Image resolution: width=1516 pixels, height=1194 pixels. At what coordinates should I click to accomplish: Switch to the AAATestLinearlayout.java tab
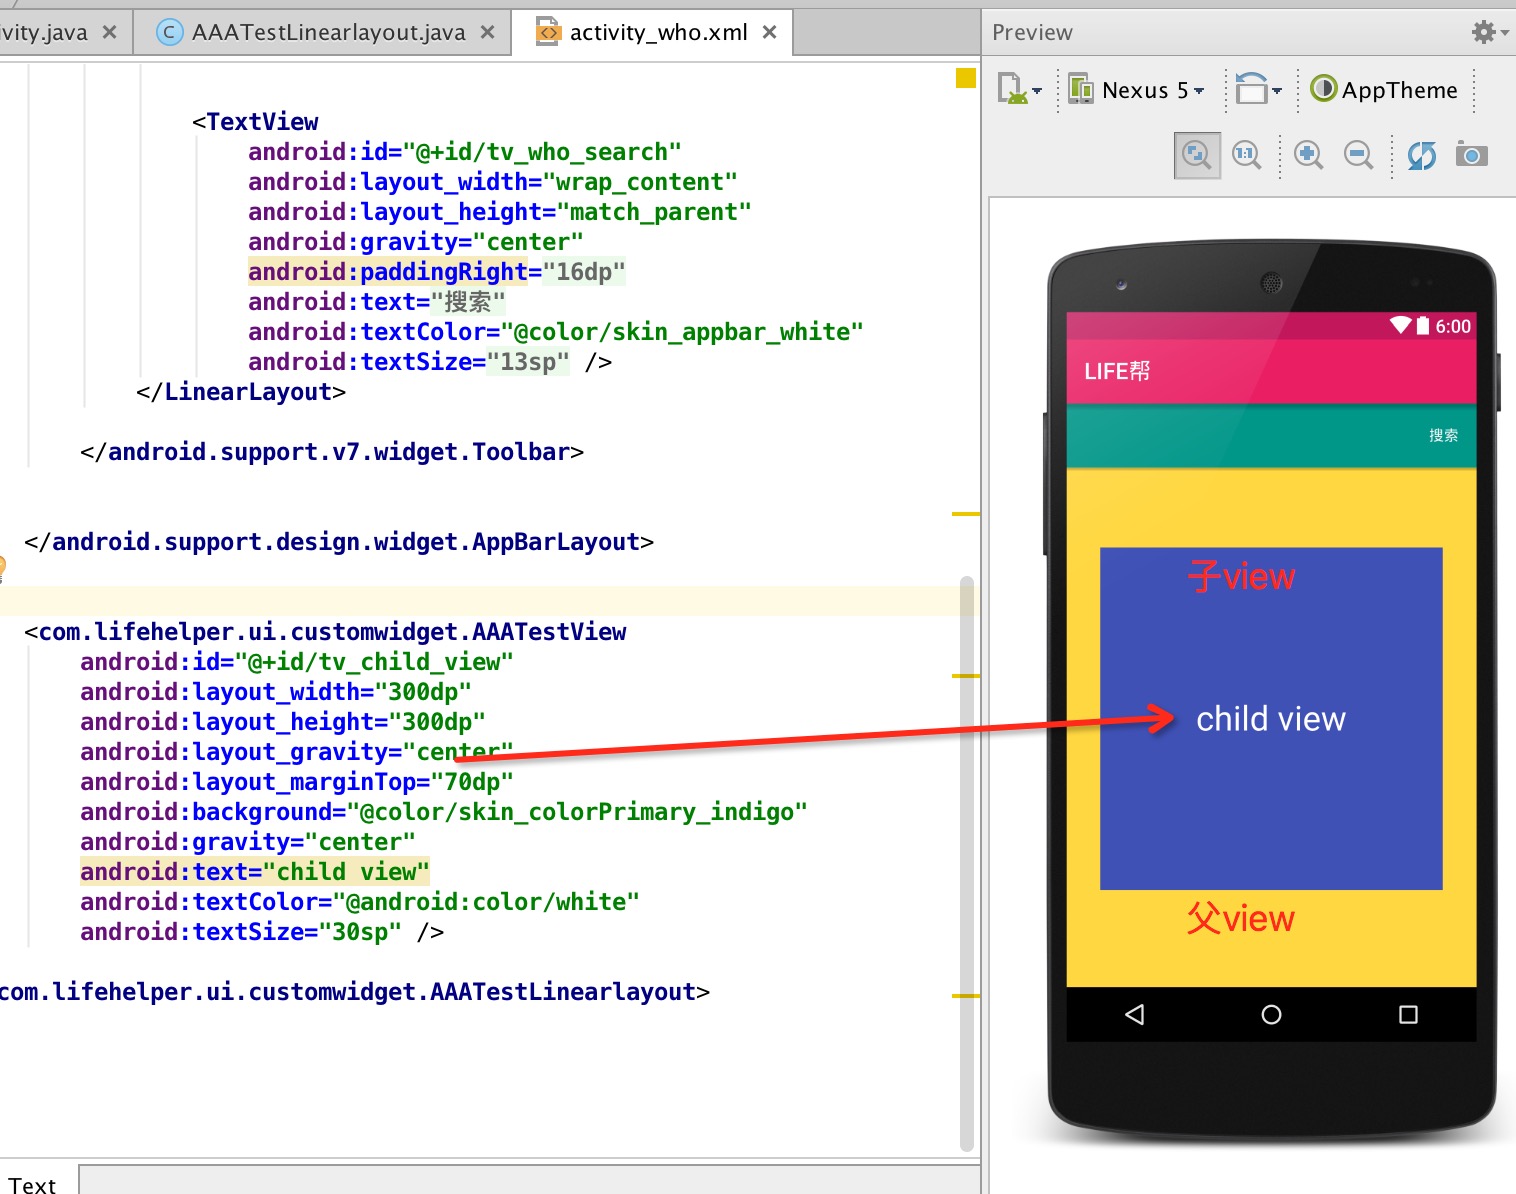click(327, 33)
